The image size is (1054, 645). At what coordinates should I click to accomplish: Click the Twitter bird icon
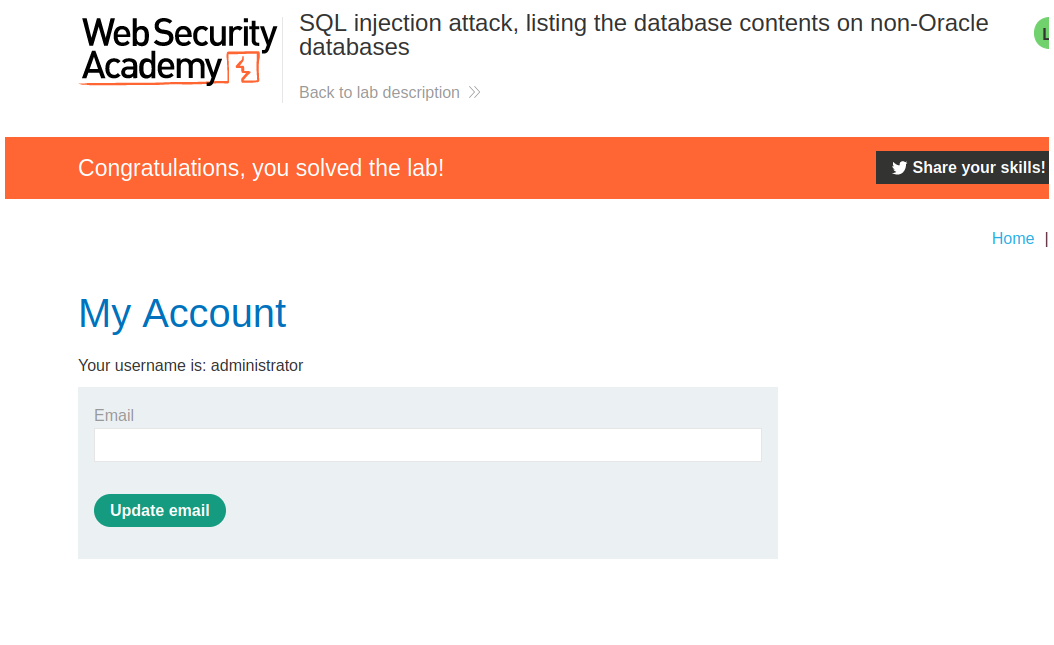[x=899, y=168]
